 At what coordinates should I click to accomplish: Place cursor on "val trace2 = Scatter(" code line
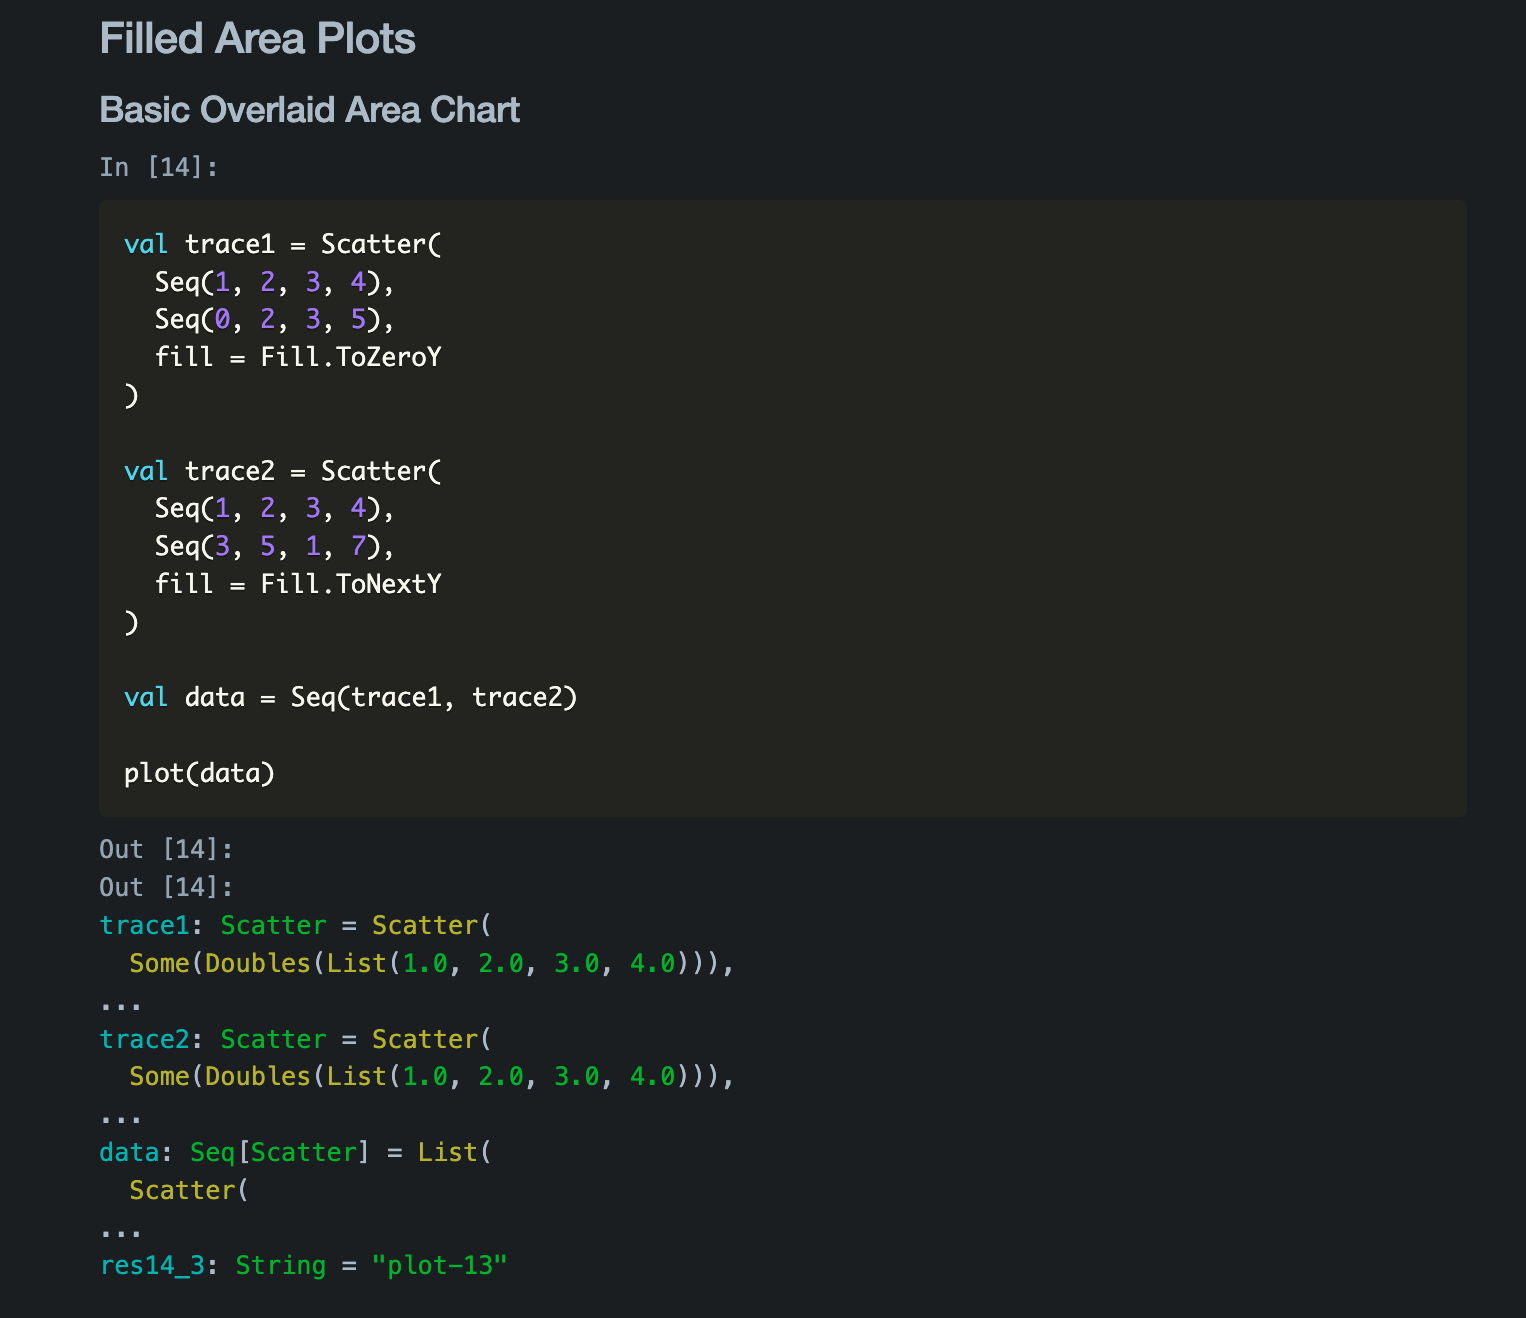pos(282,471)
